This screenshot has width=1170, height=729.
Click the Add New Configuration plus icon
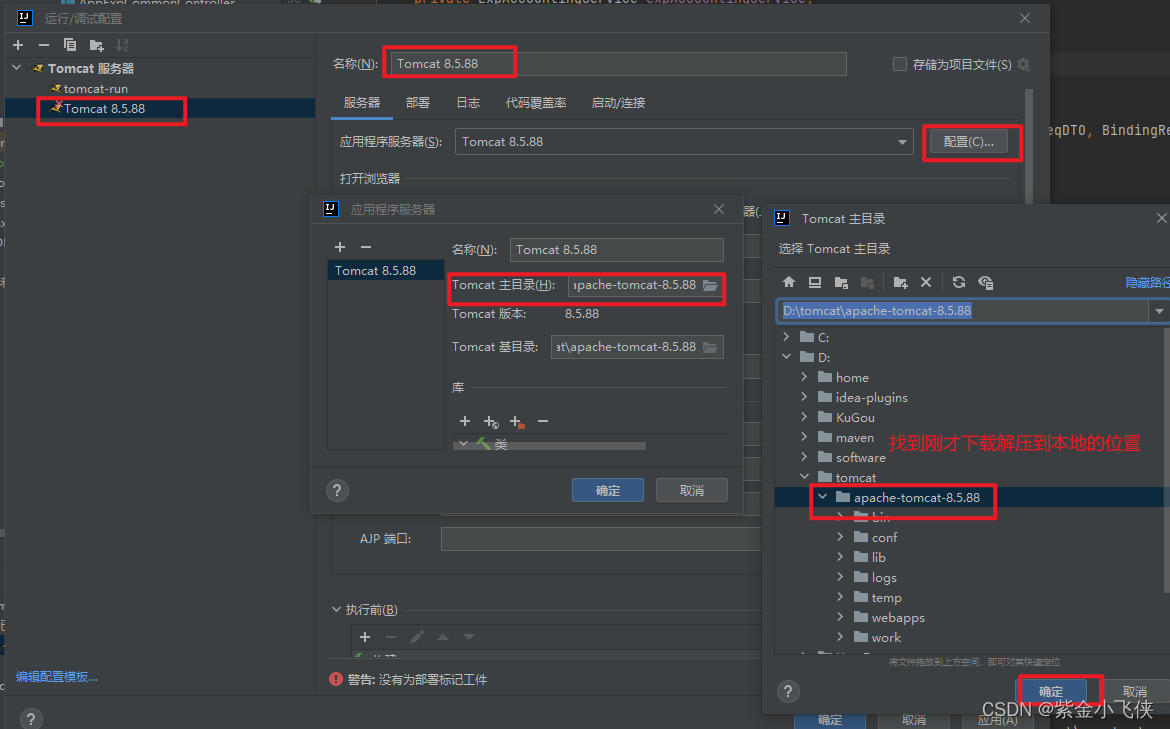click(x=18, y=46)
